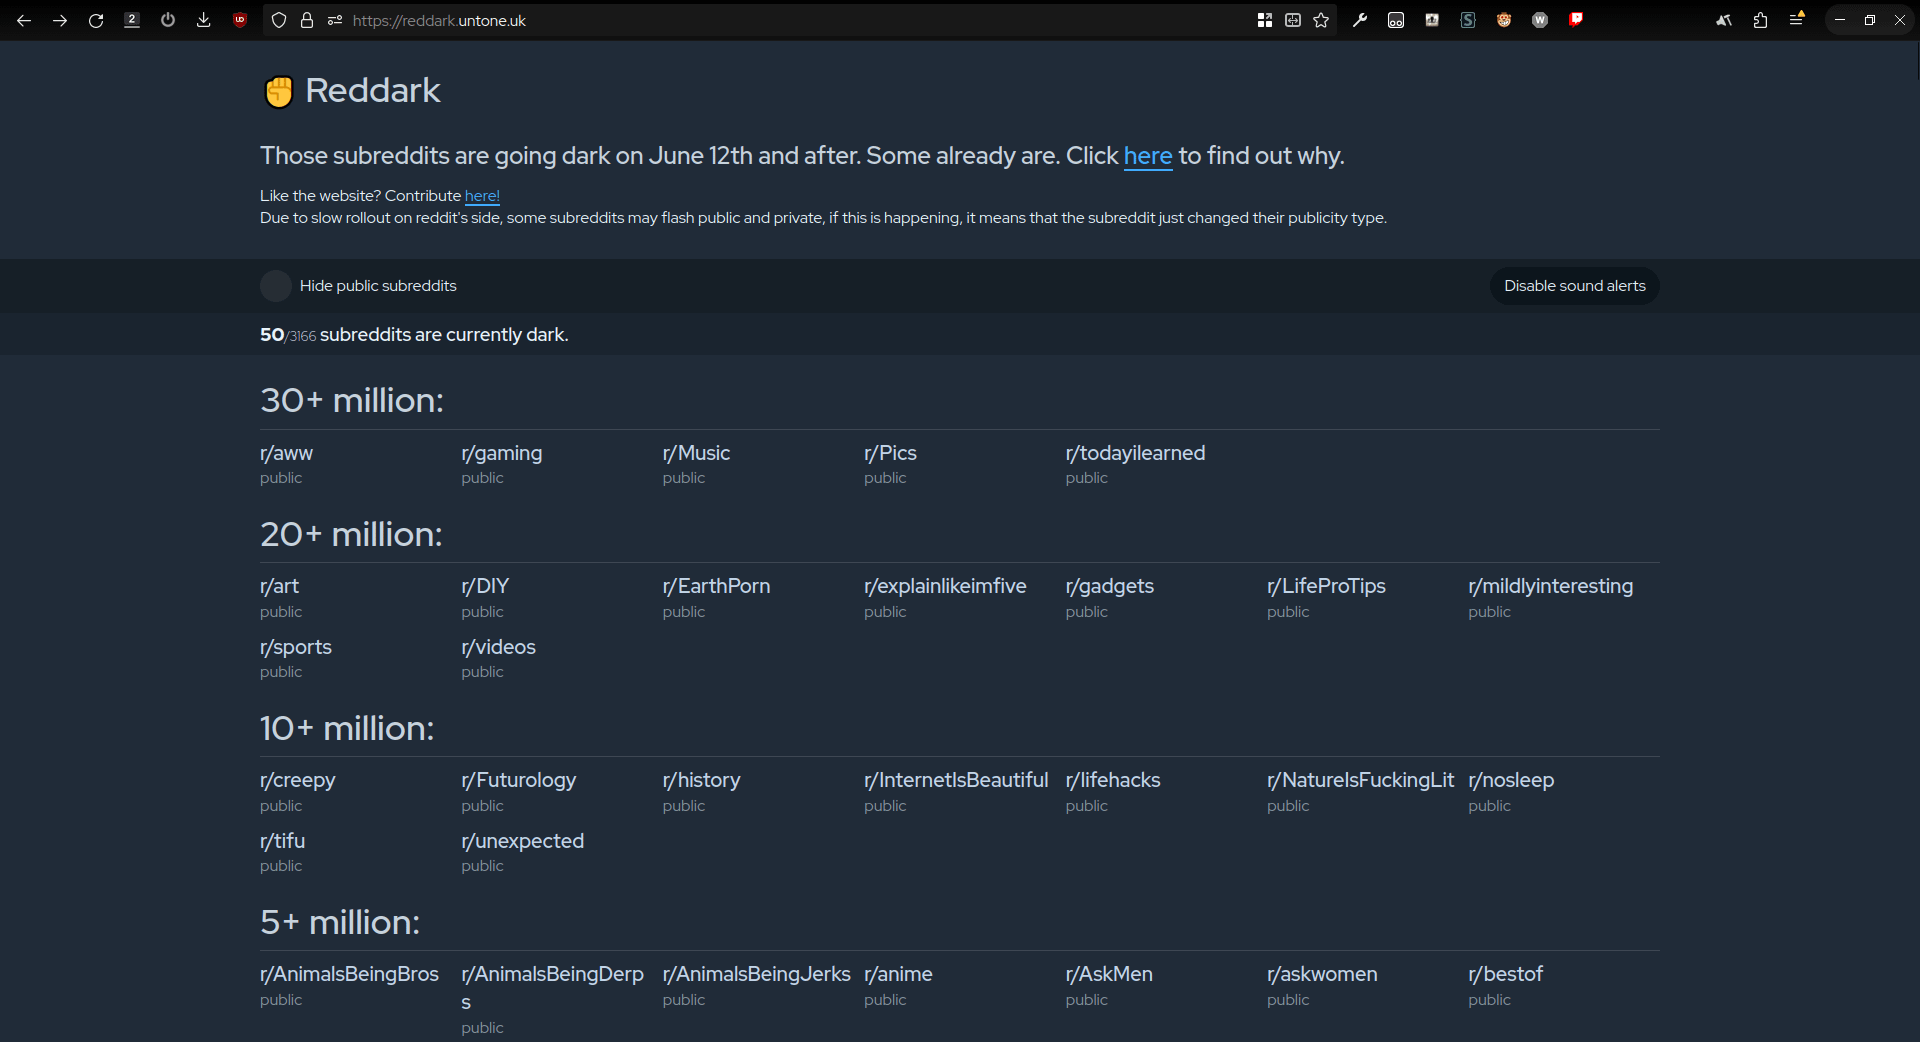The width and height of the screenshot is (1920, 1042).
Task: Open r/AnimalsBeingBros subreddit link
Action: (349, 974)
